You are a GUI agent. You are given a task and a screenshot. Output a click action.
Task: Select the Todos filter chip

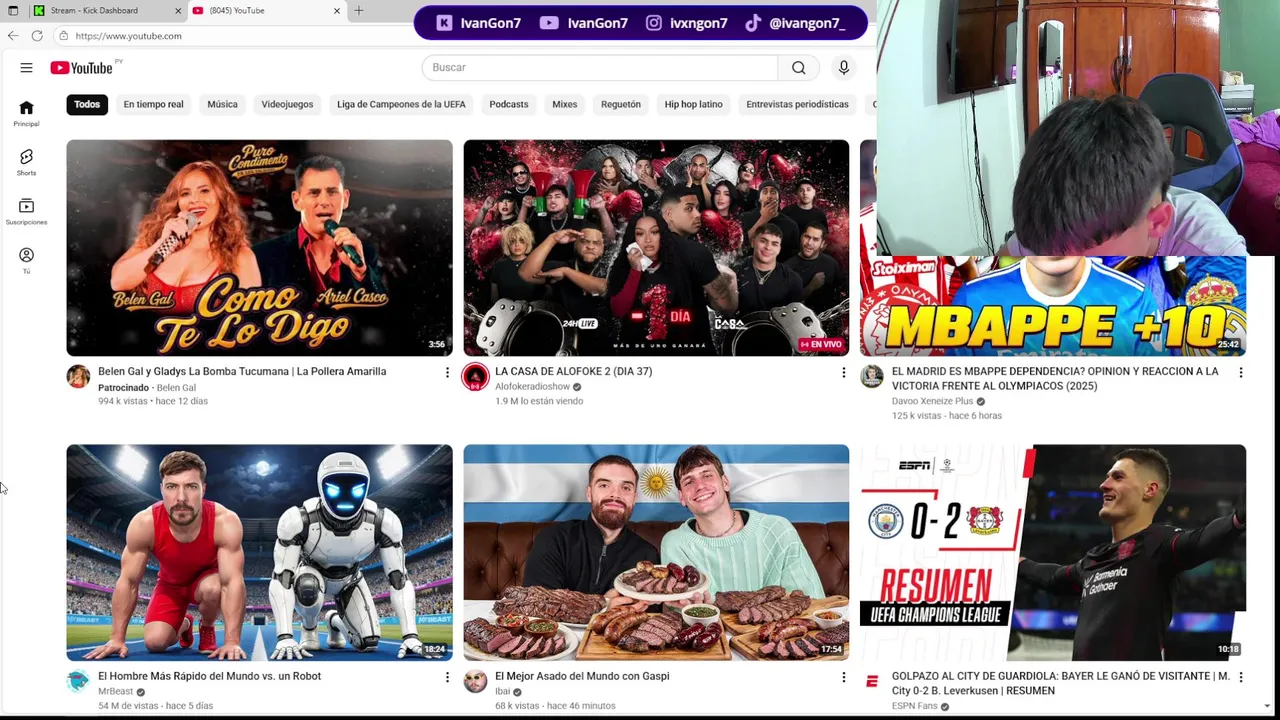click(87, 104)
